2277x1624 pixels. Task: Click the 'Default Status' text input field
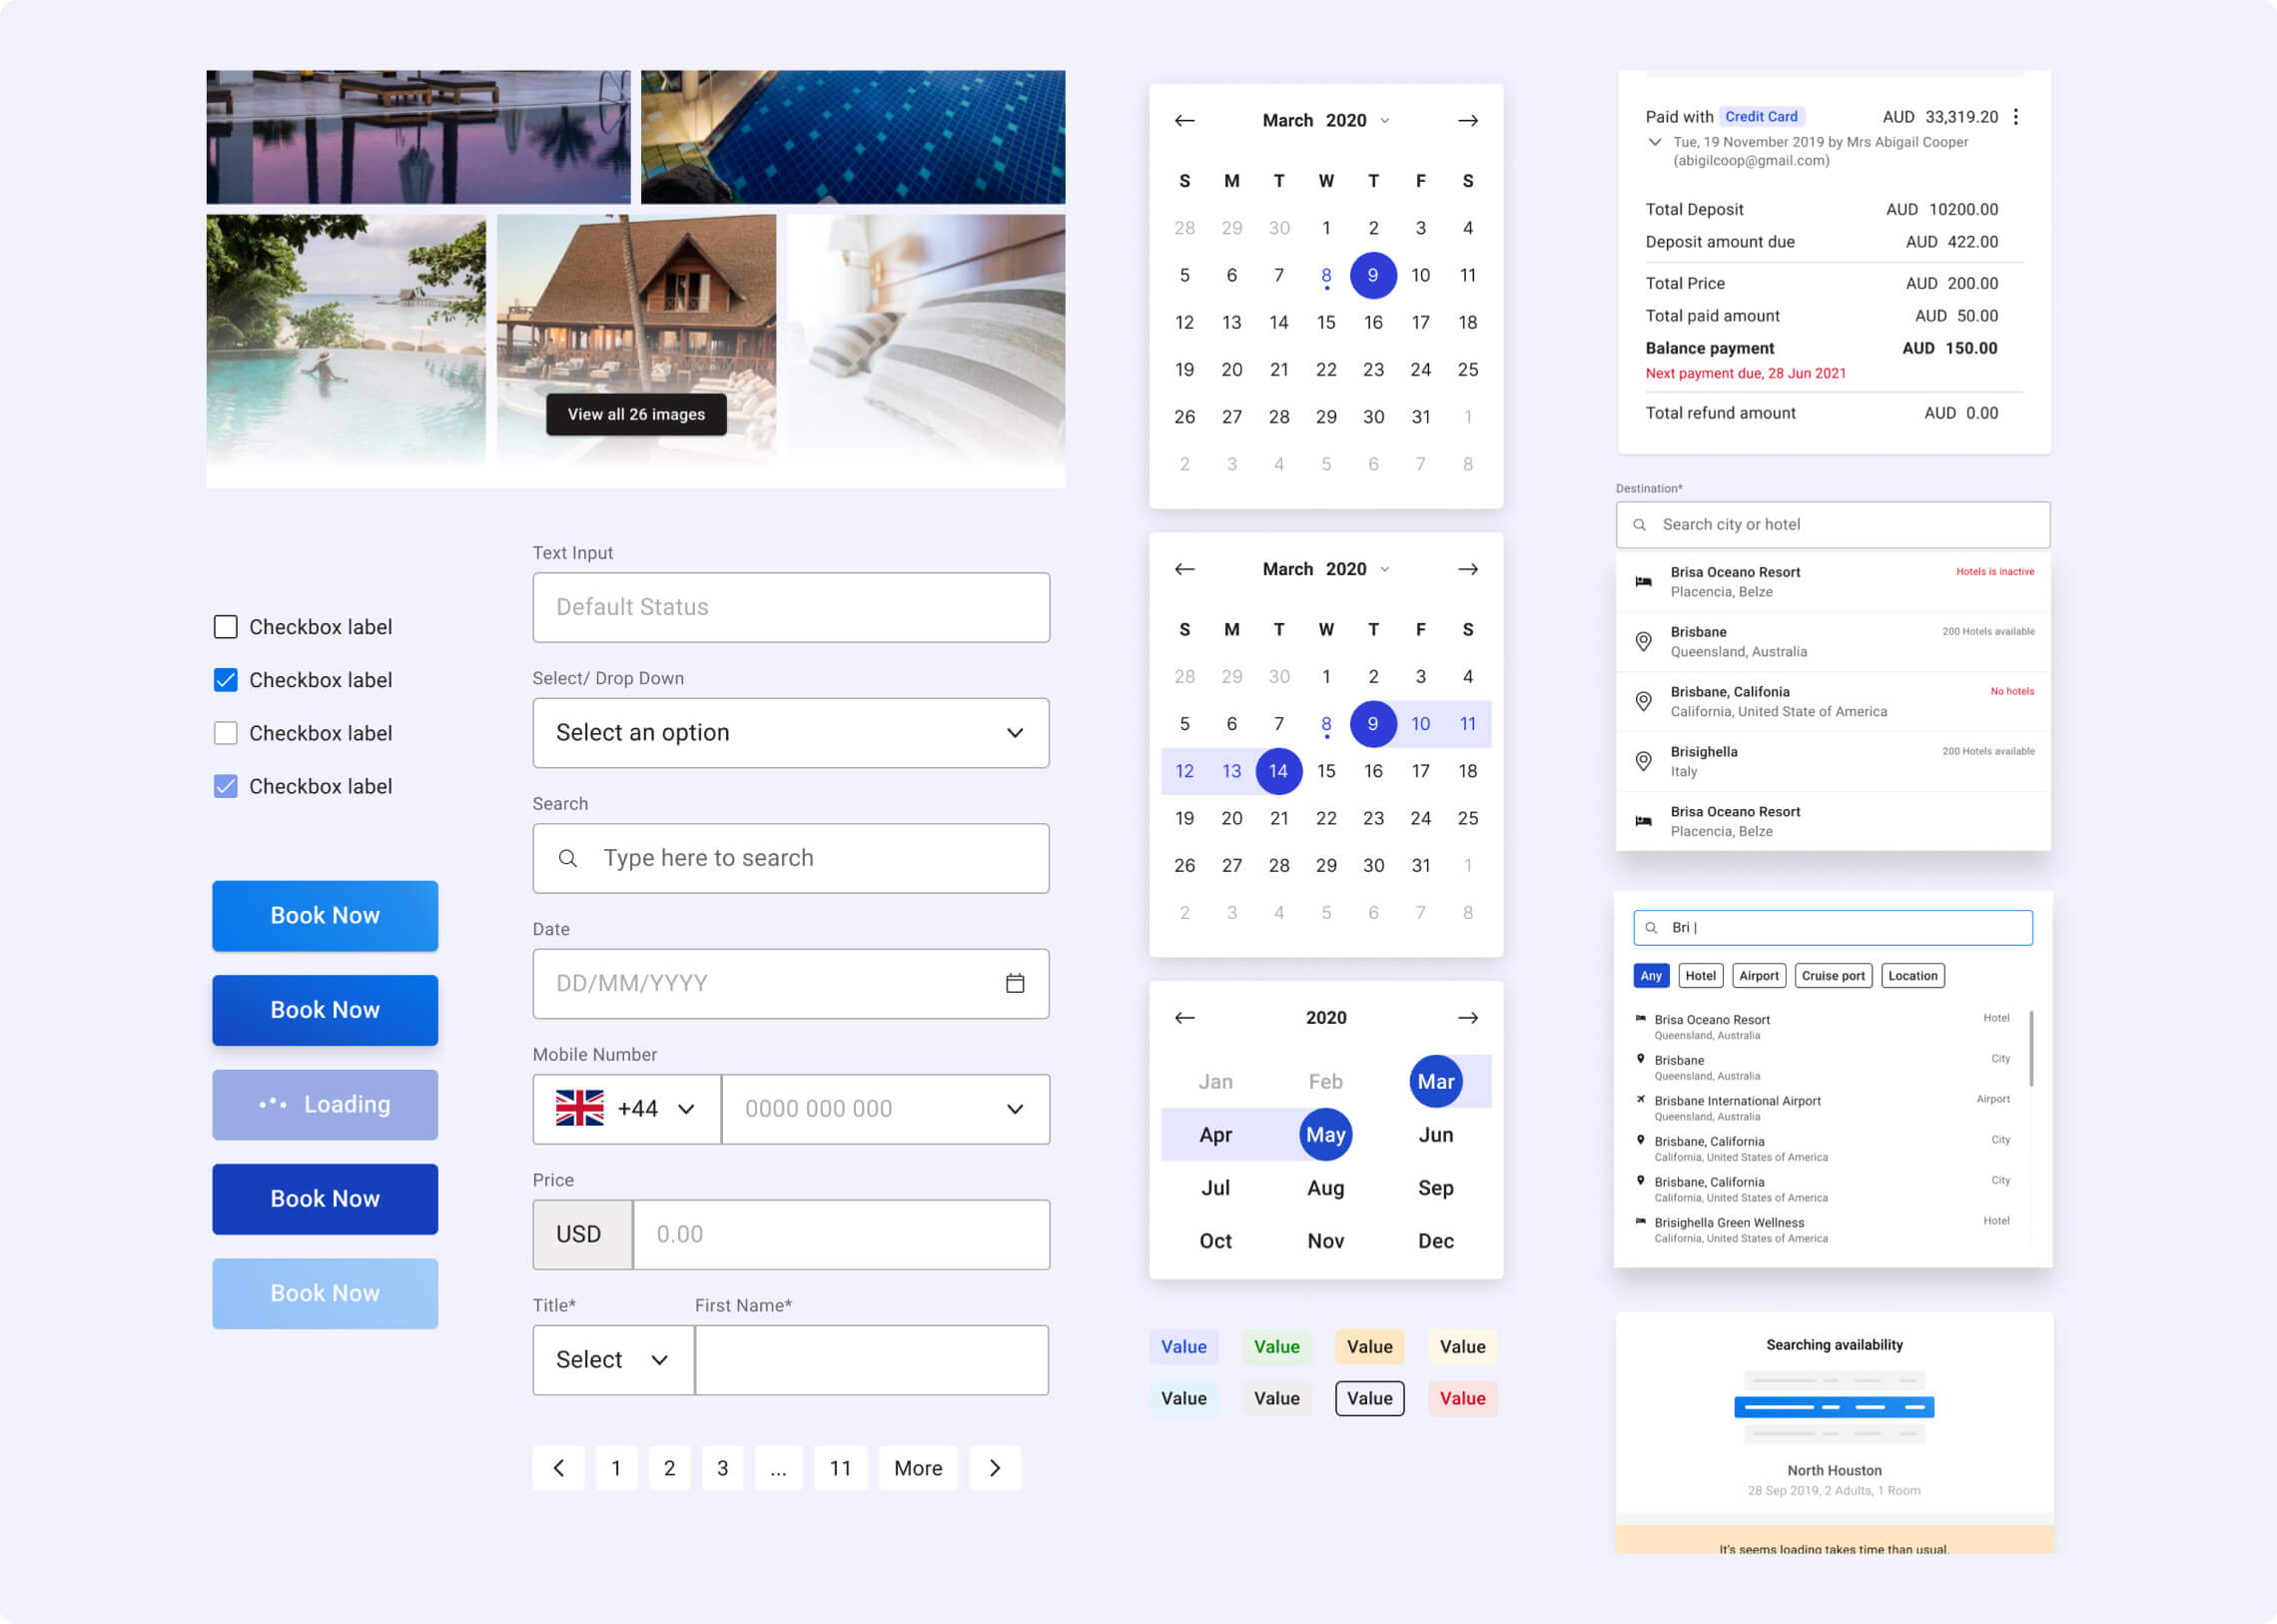pos(790,607)
